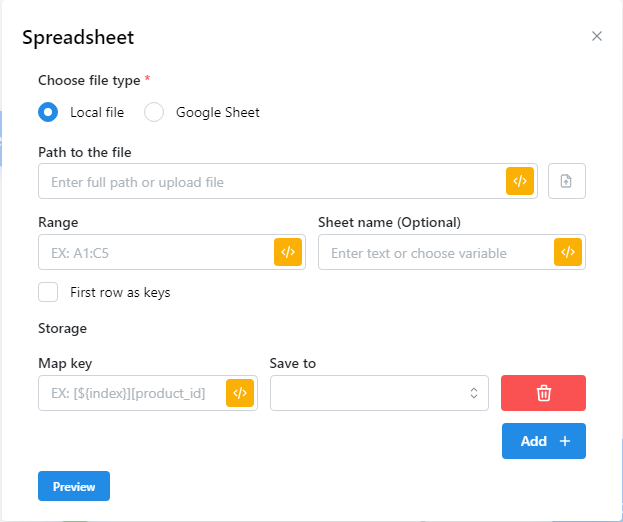Close the Spreadsheet dialog
Image resolution: width=623 pixels, height=522 pixels.
click(597, 36)
